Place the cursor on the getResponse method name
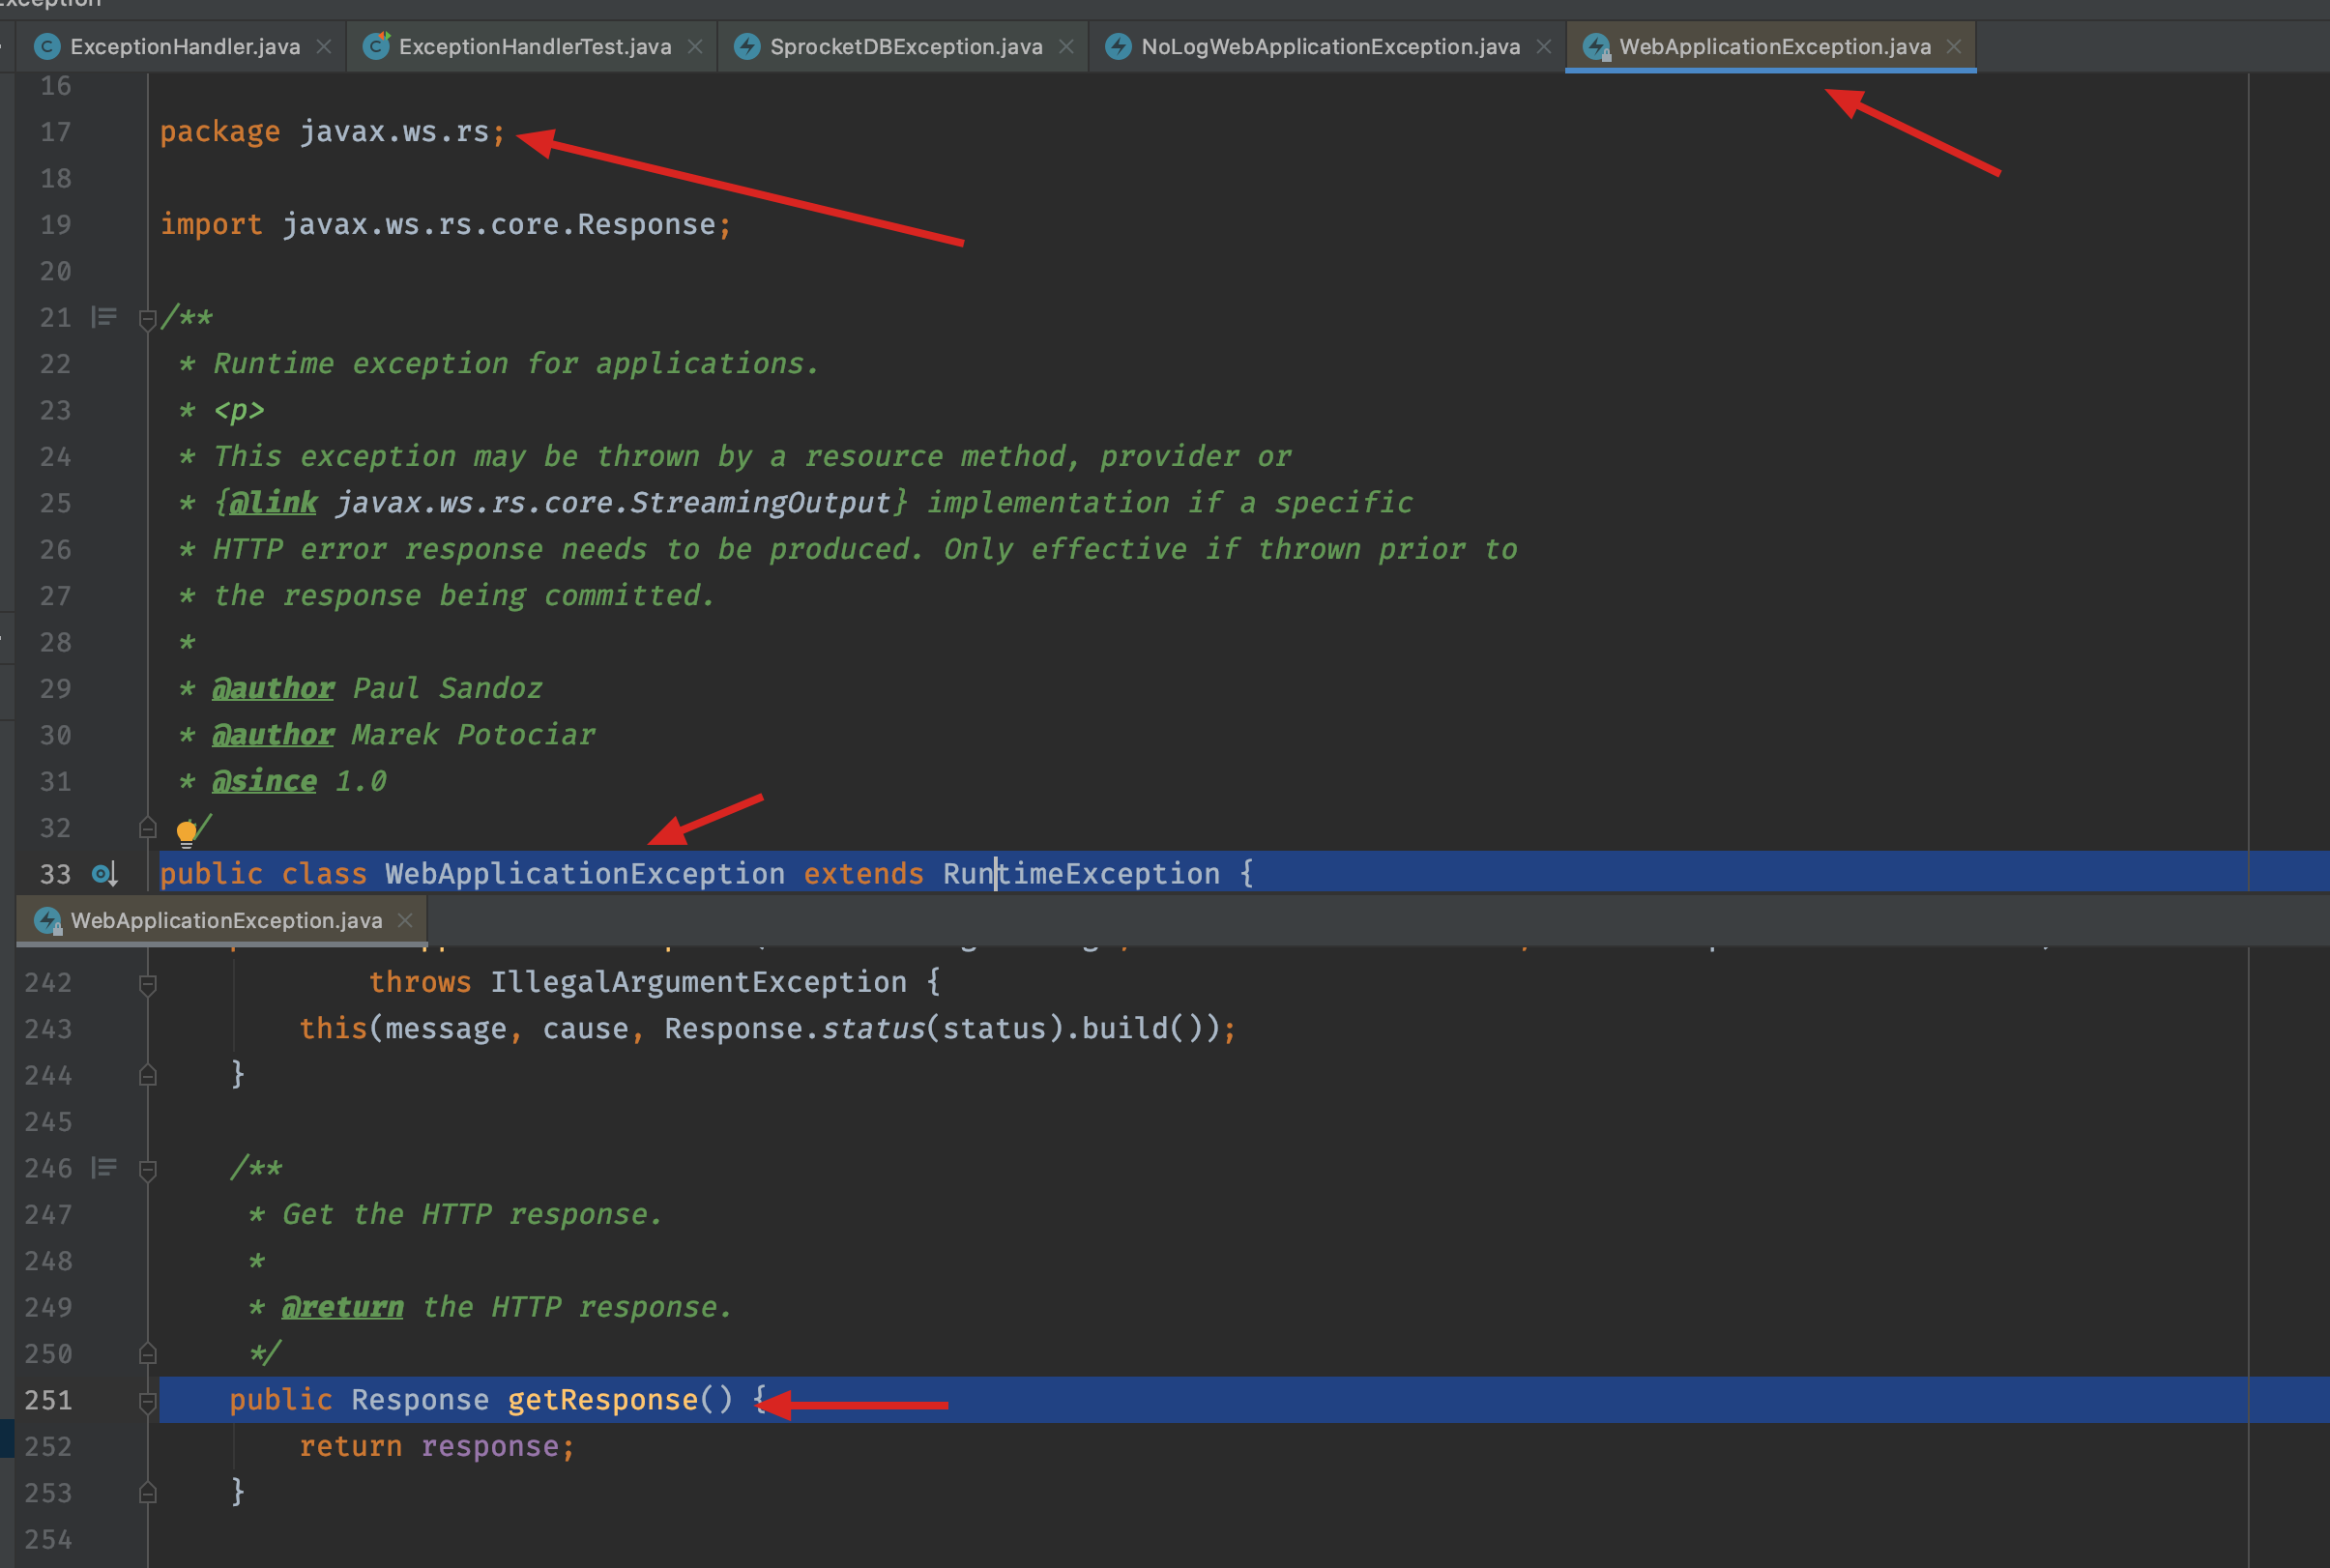Screen dimensions: 2330x1568 [x=602, y=1400]
